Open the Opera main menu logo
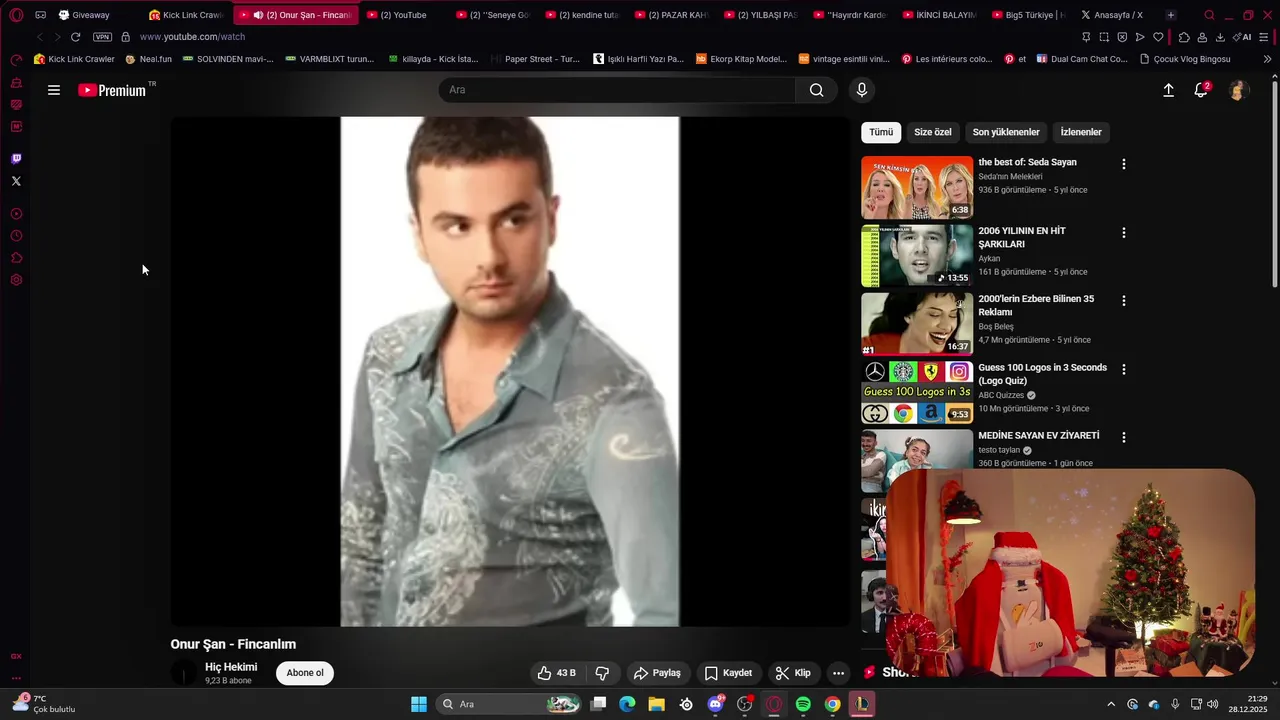This screenshot has height=720, width=1280. pos(16,15)
